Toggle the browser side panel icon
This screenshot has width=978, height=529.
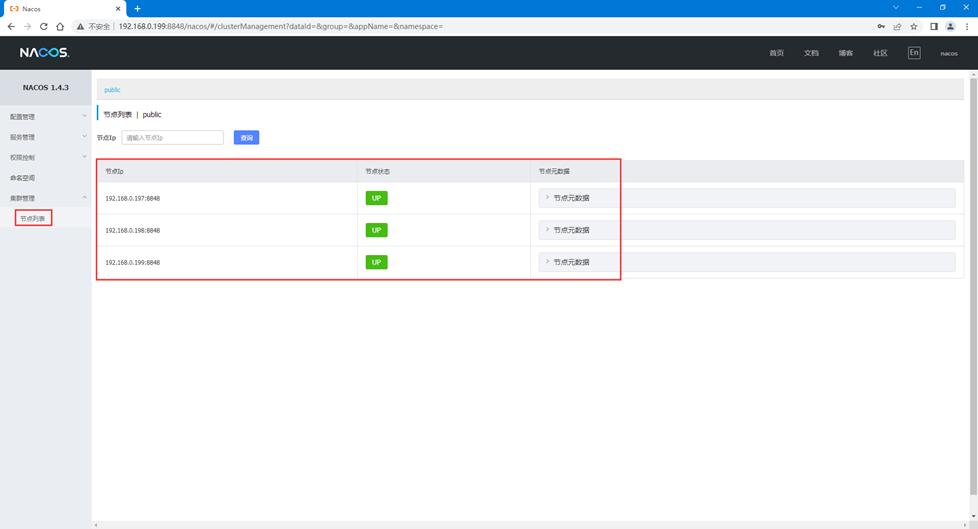tap(934, 26)
